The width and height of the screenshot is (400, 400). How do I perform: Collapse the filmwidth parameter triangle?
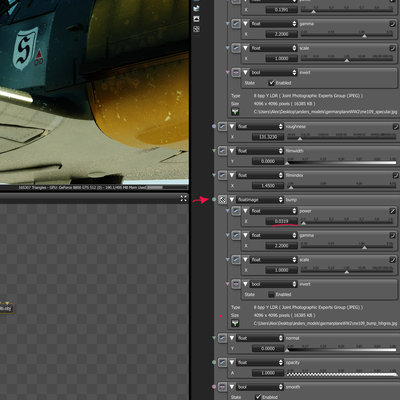[232, 151]
